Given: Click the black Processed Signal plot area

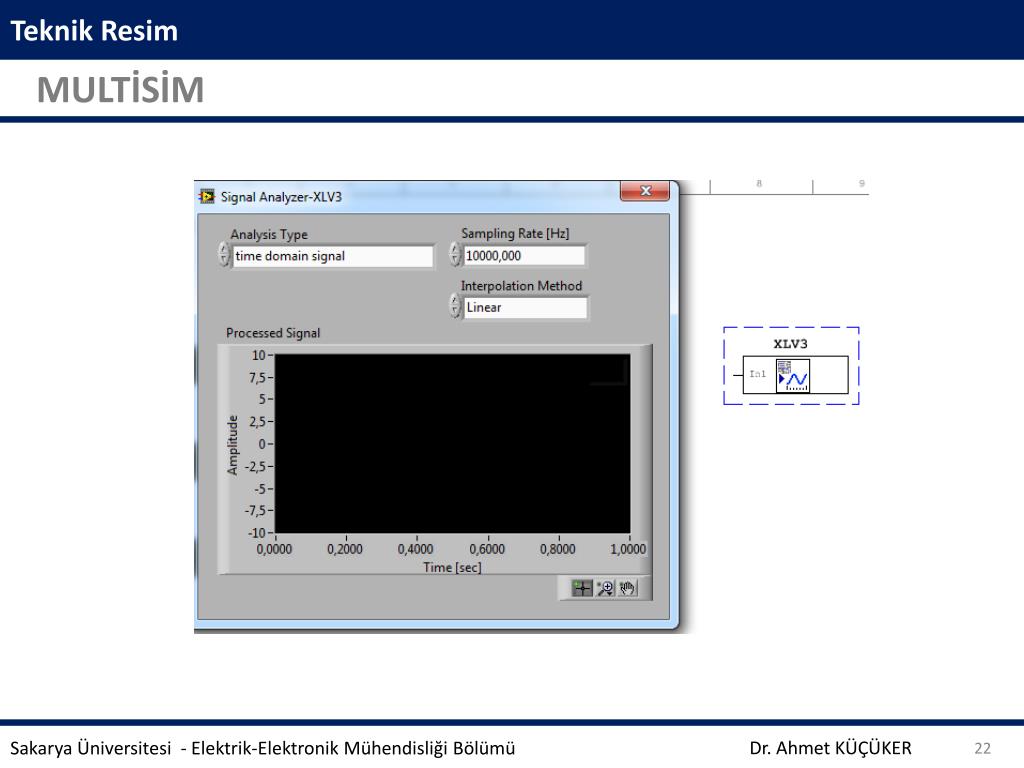Looking at the screenshot, I should coord(453,443).
